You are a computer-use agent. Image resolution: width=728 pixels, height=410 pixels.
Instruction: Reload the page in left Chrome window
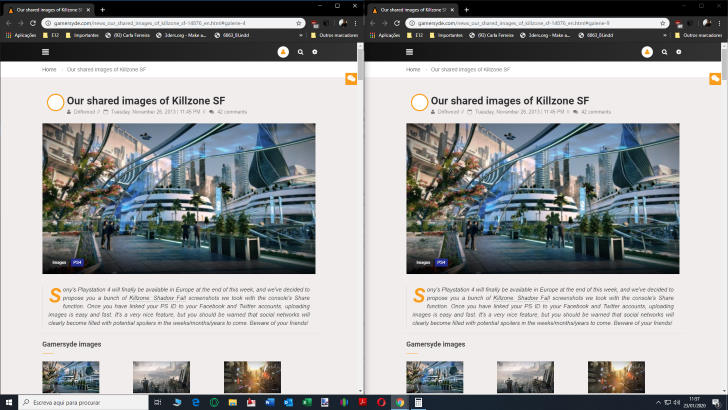(x=32, y=23)
